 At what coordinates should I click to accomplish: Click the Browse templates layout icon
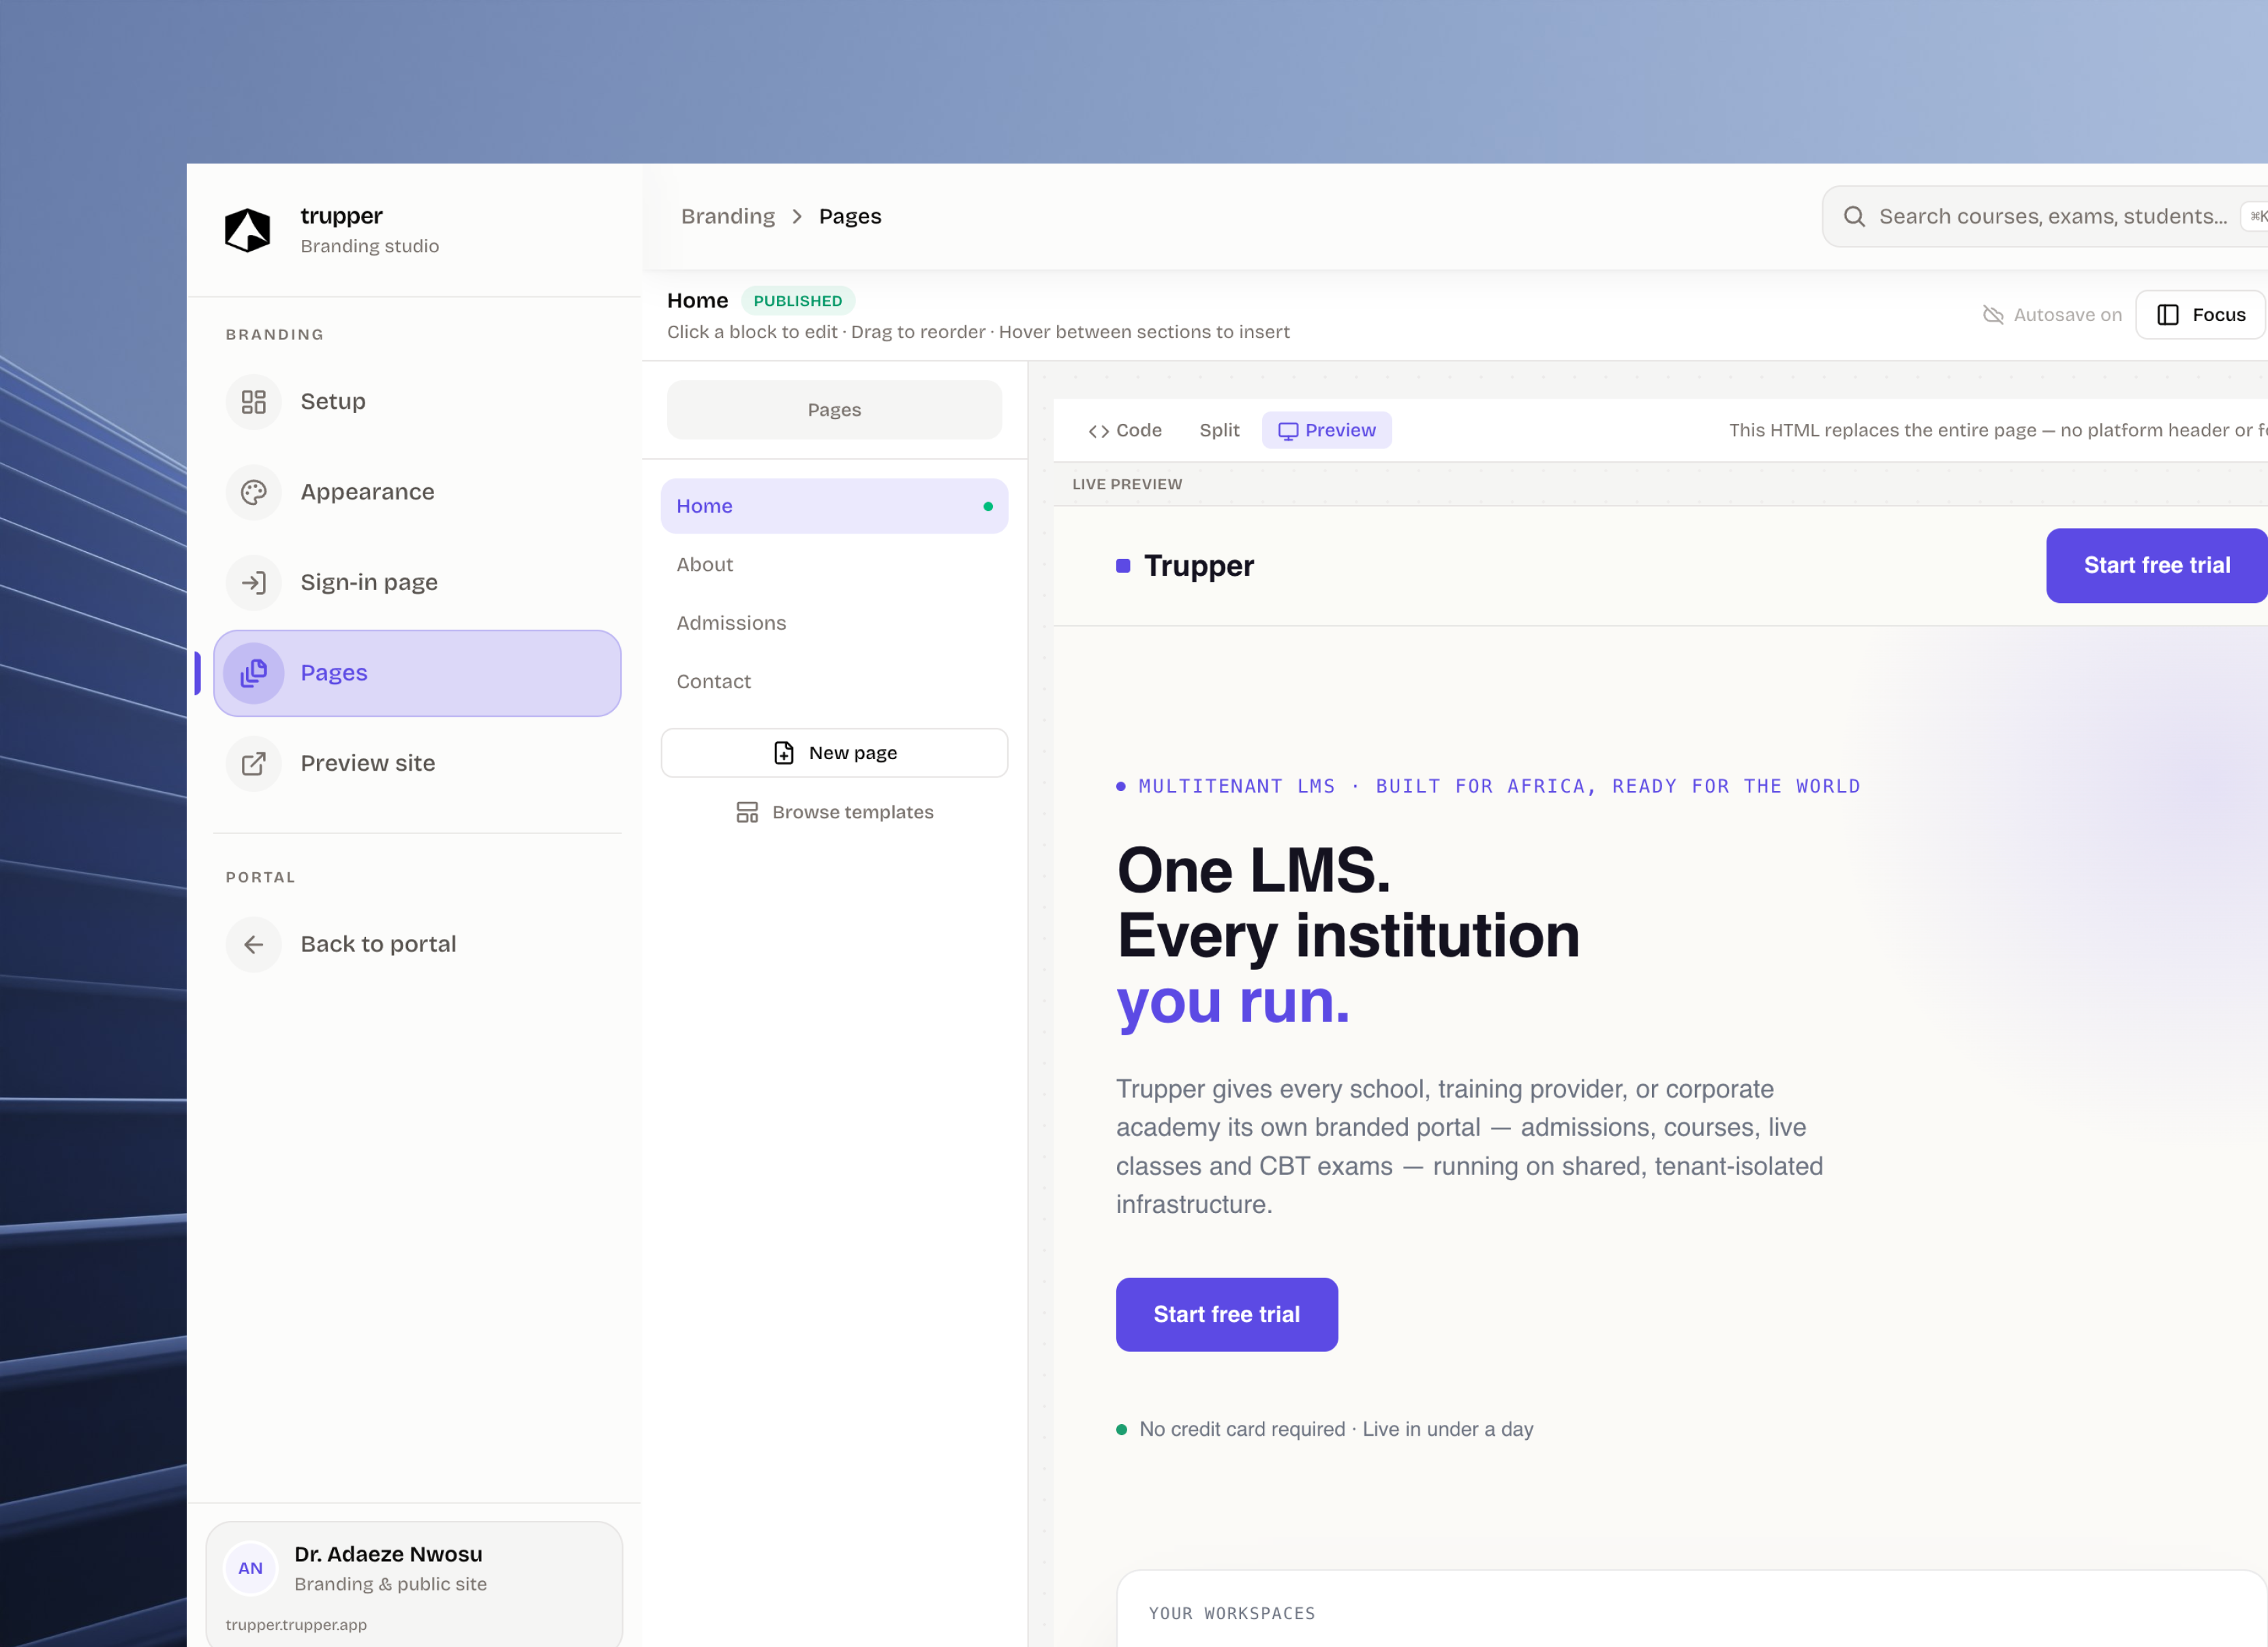pos(747,812)
